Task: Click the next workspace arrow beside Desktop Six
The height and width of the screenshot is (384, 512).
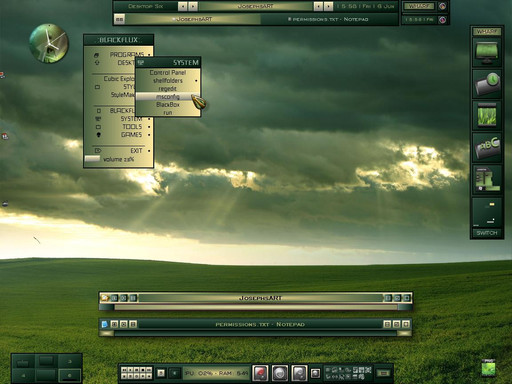Action: pos(193,6)
